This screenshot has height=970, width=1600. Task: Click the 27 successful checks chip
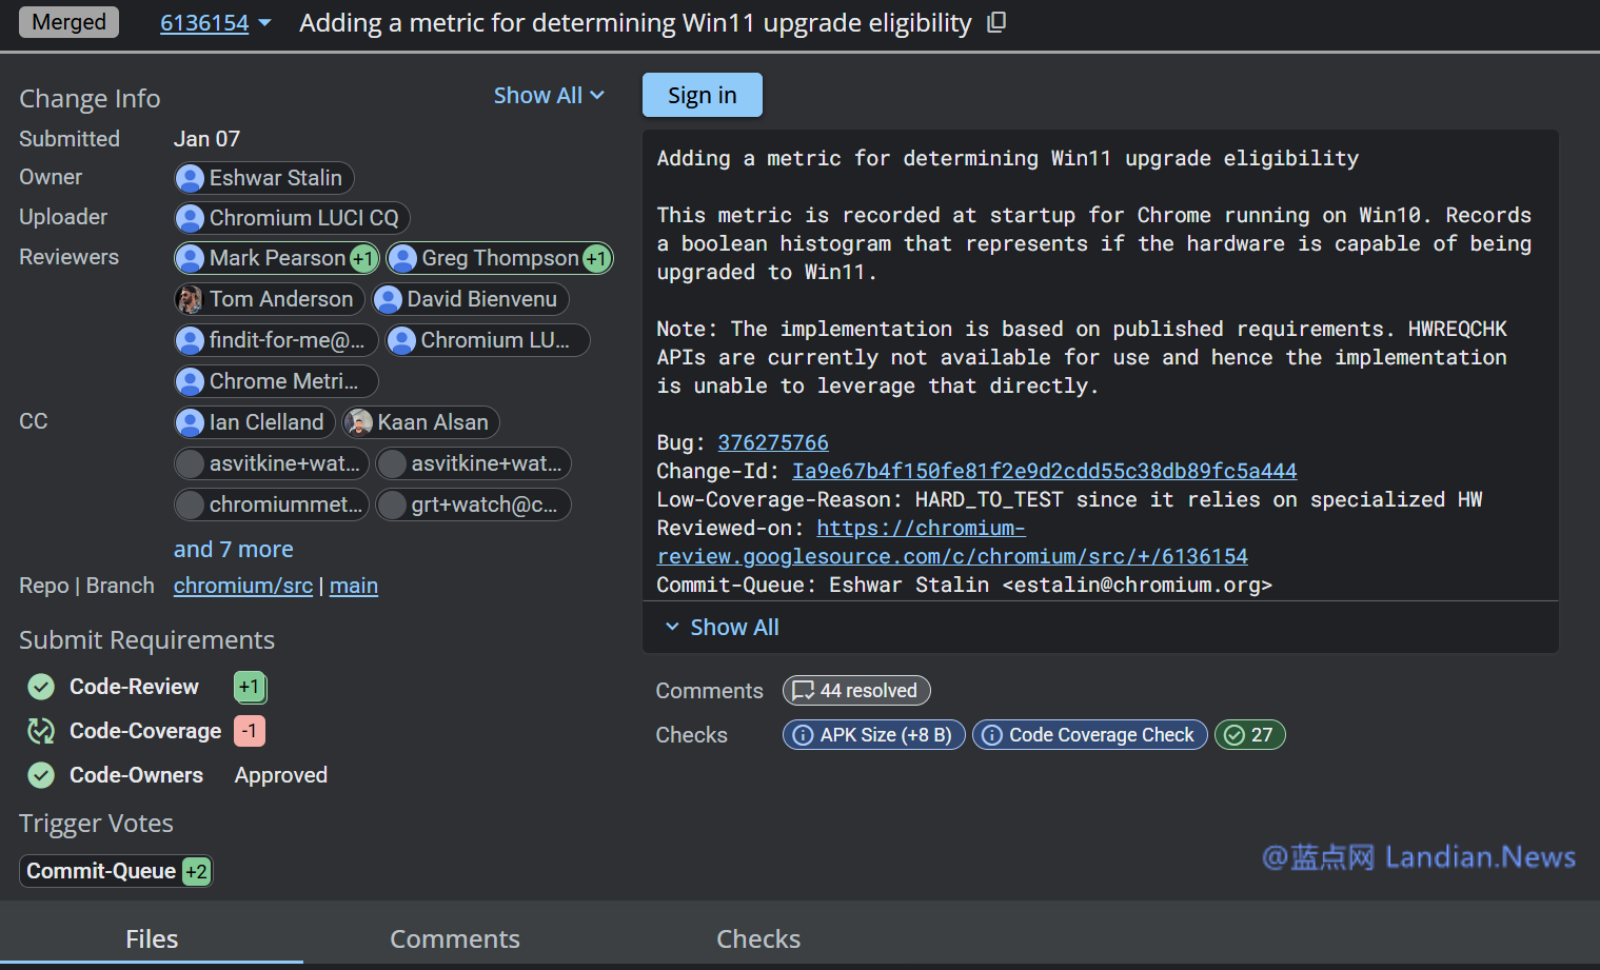(1249, 735)
